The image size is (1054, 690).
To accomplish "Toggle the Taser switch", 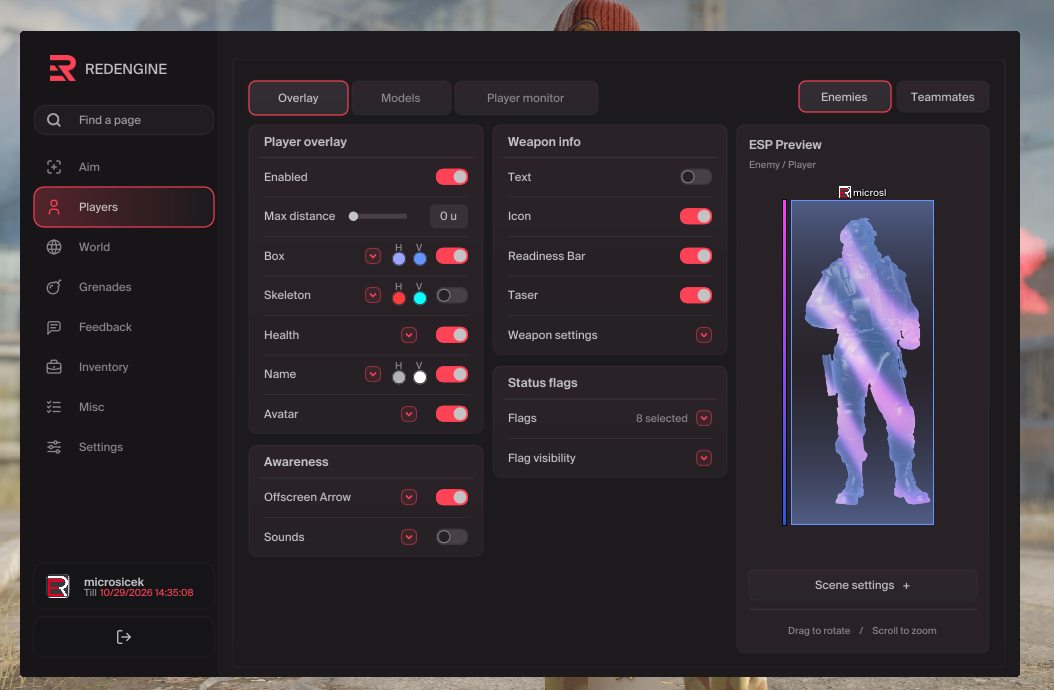I will coord(696,295).
